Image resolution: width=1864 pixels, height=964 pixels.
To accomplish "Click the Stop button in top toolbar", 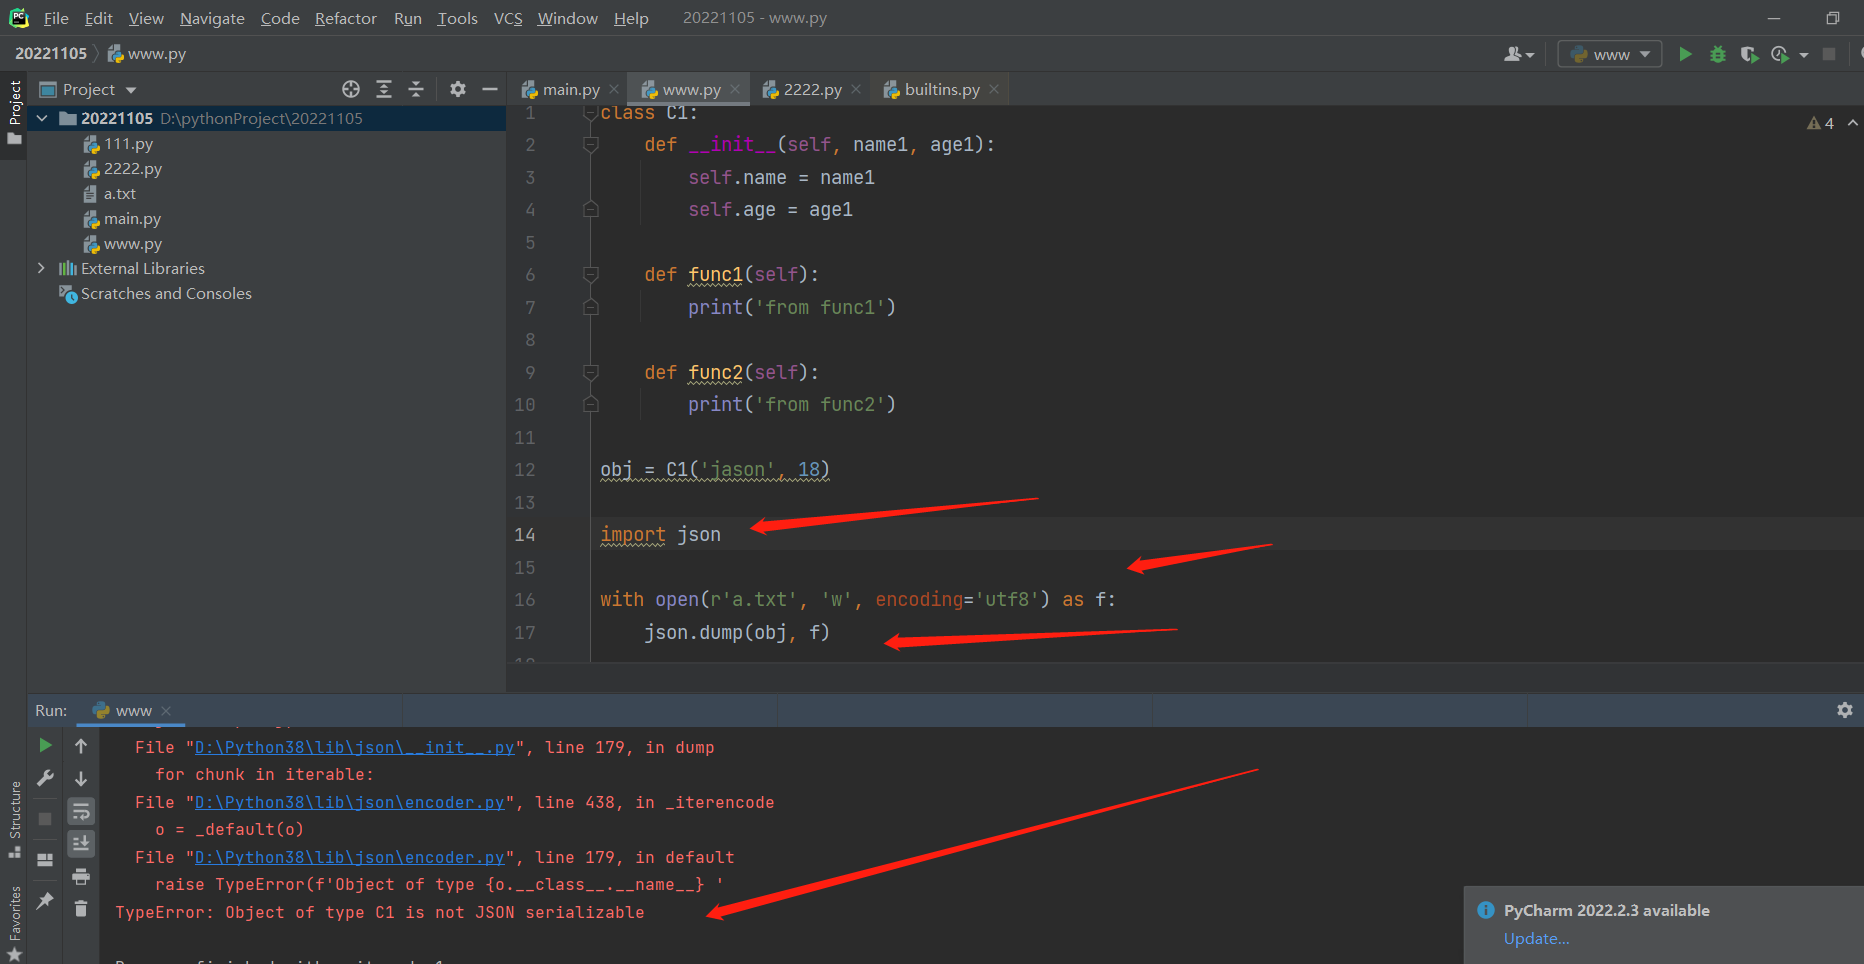I will coord(1829,54).
